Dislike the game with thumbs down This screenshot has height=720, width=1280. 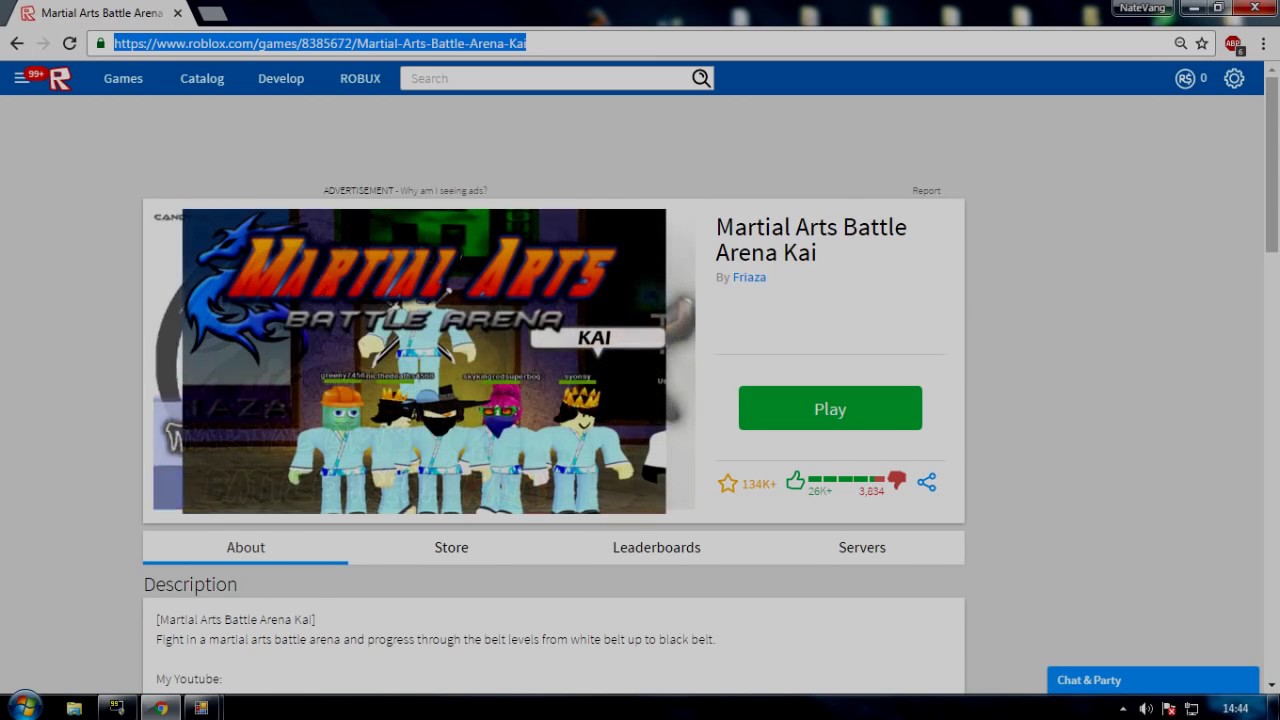[897, 481]
